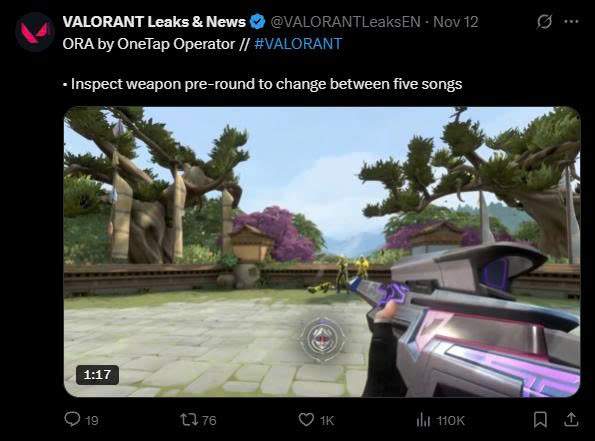Screen dimensions: 595x441
Task: Click the reply speech bubble icon
Action: click(x=72, y=419)
